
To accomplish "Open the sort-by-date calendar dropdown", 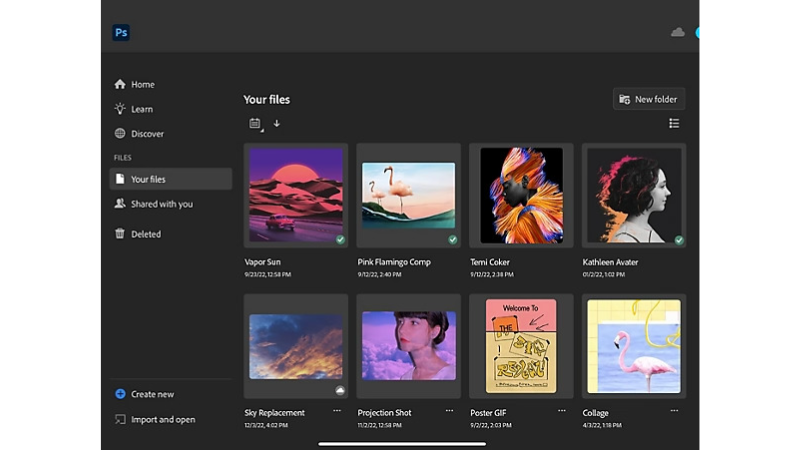I will point(256,123).
